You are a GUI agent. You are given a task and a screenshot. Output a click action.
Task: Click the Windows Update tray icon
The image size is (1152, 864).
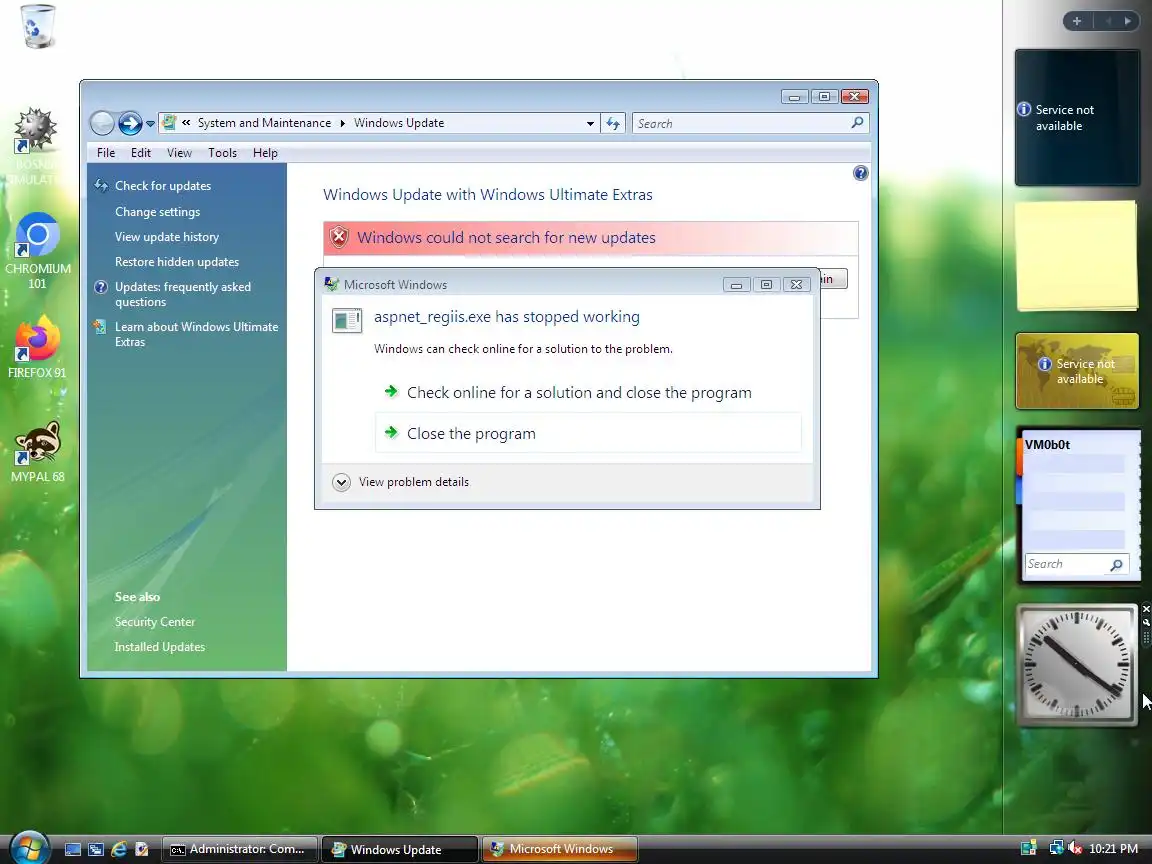click(1029, 848)
